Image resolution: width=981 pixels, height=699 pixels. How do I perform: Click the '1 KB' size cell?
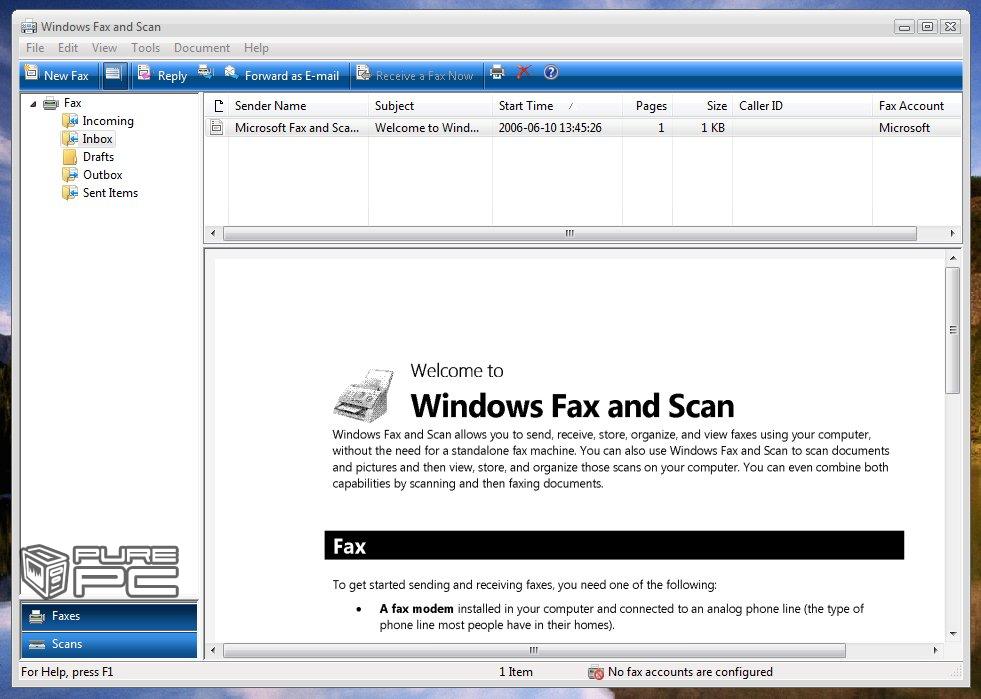(x=713, y=128)
